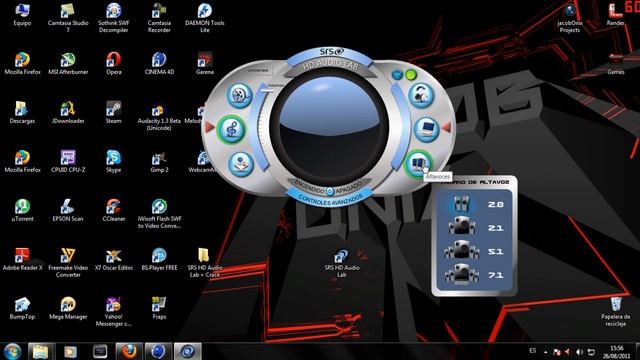This screenshot has height=360, width=640.
Task: Click the Opciones button in SRS
Action: 258,70
